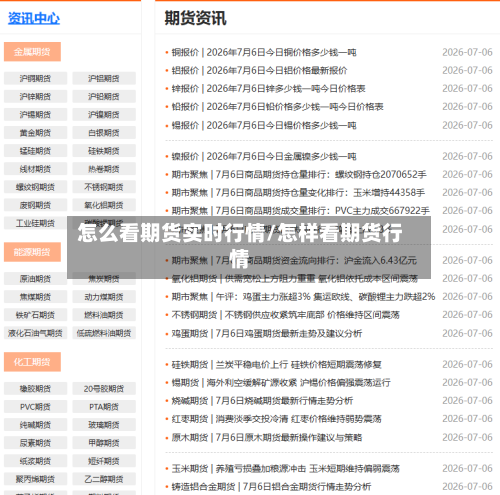Image resolution: width=500 pixels, height=495 pixels.
Task: Open 鸡蛋期货 最新走势及建议分析 article
Action: coord(267,333)
